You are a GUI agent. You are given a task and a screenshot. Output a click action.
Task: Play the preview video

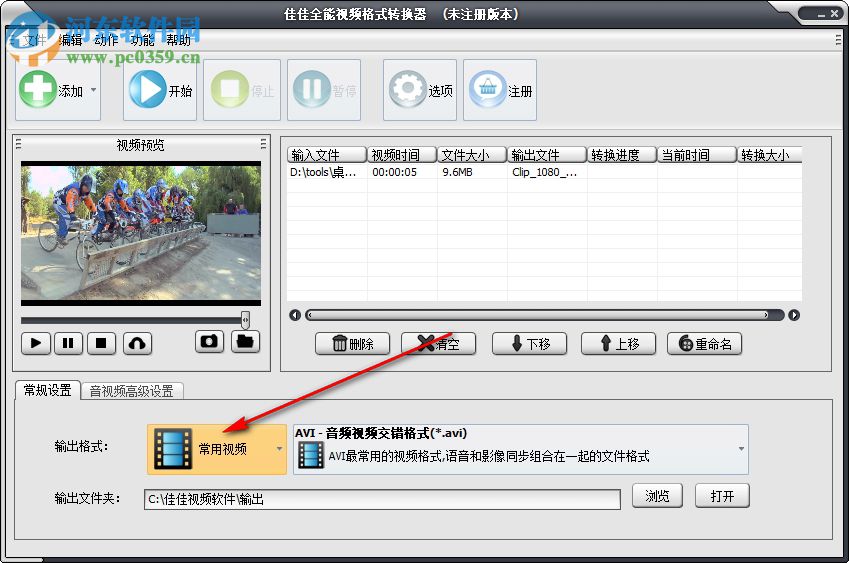36,343
